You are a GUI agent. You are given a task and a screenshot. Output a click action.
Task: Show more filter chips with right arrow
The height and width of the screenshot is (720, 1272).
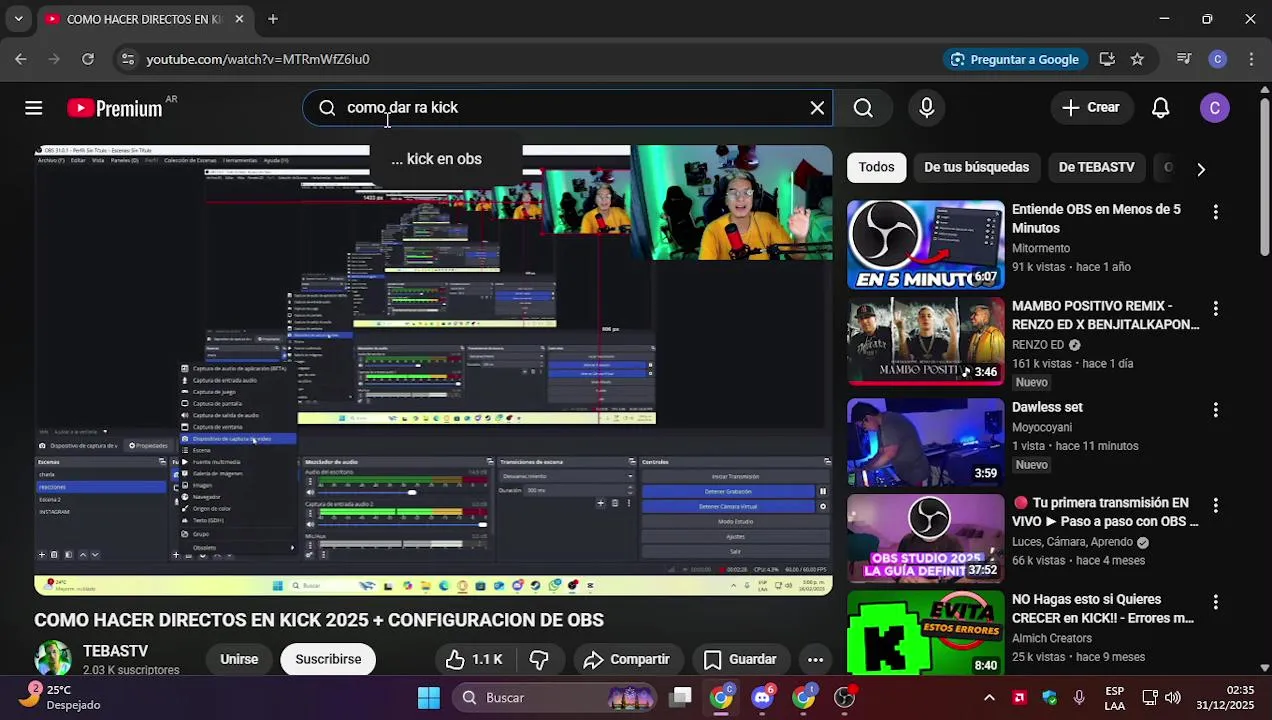(x=1201, y=169)
